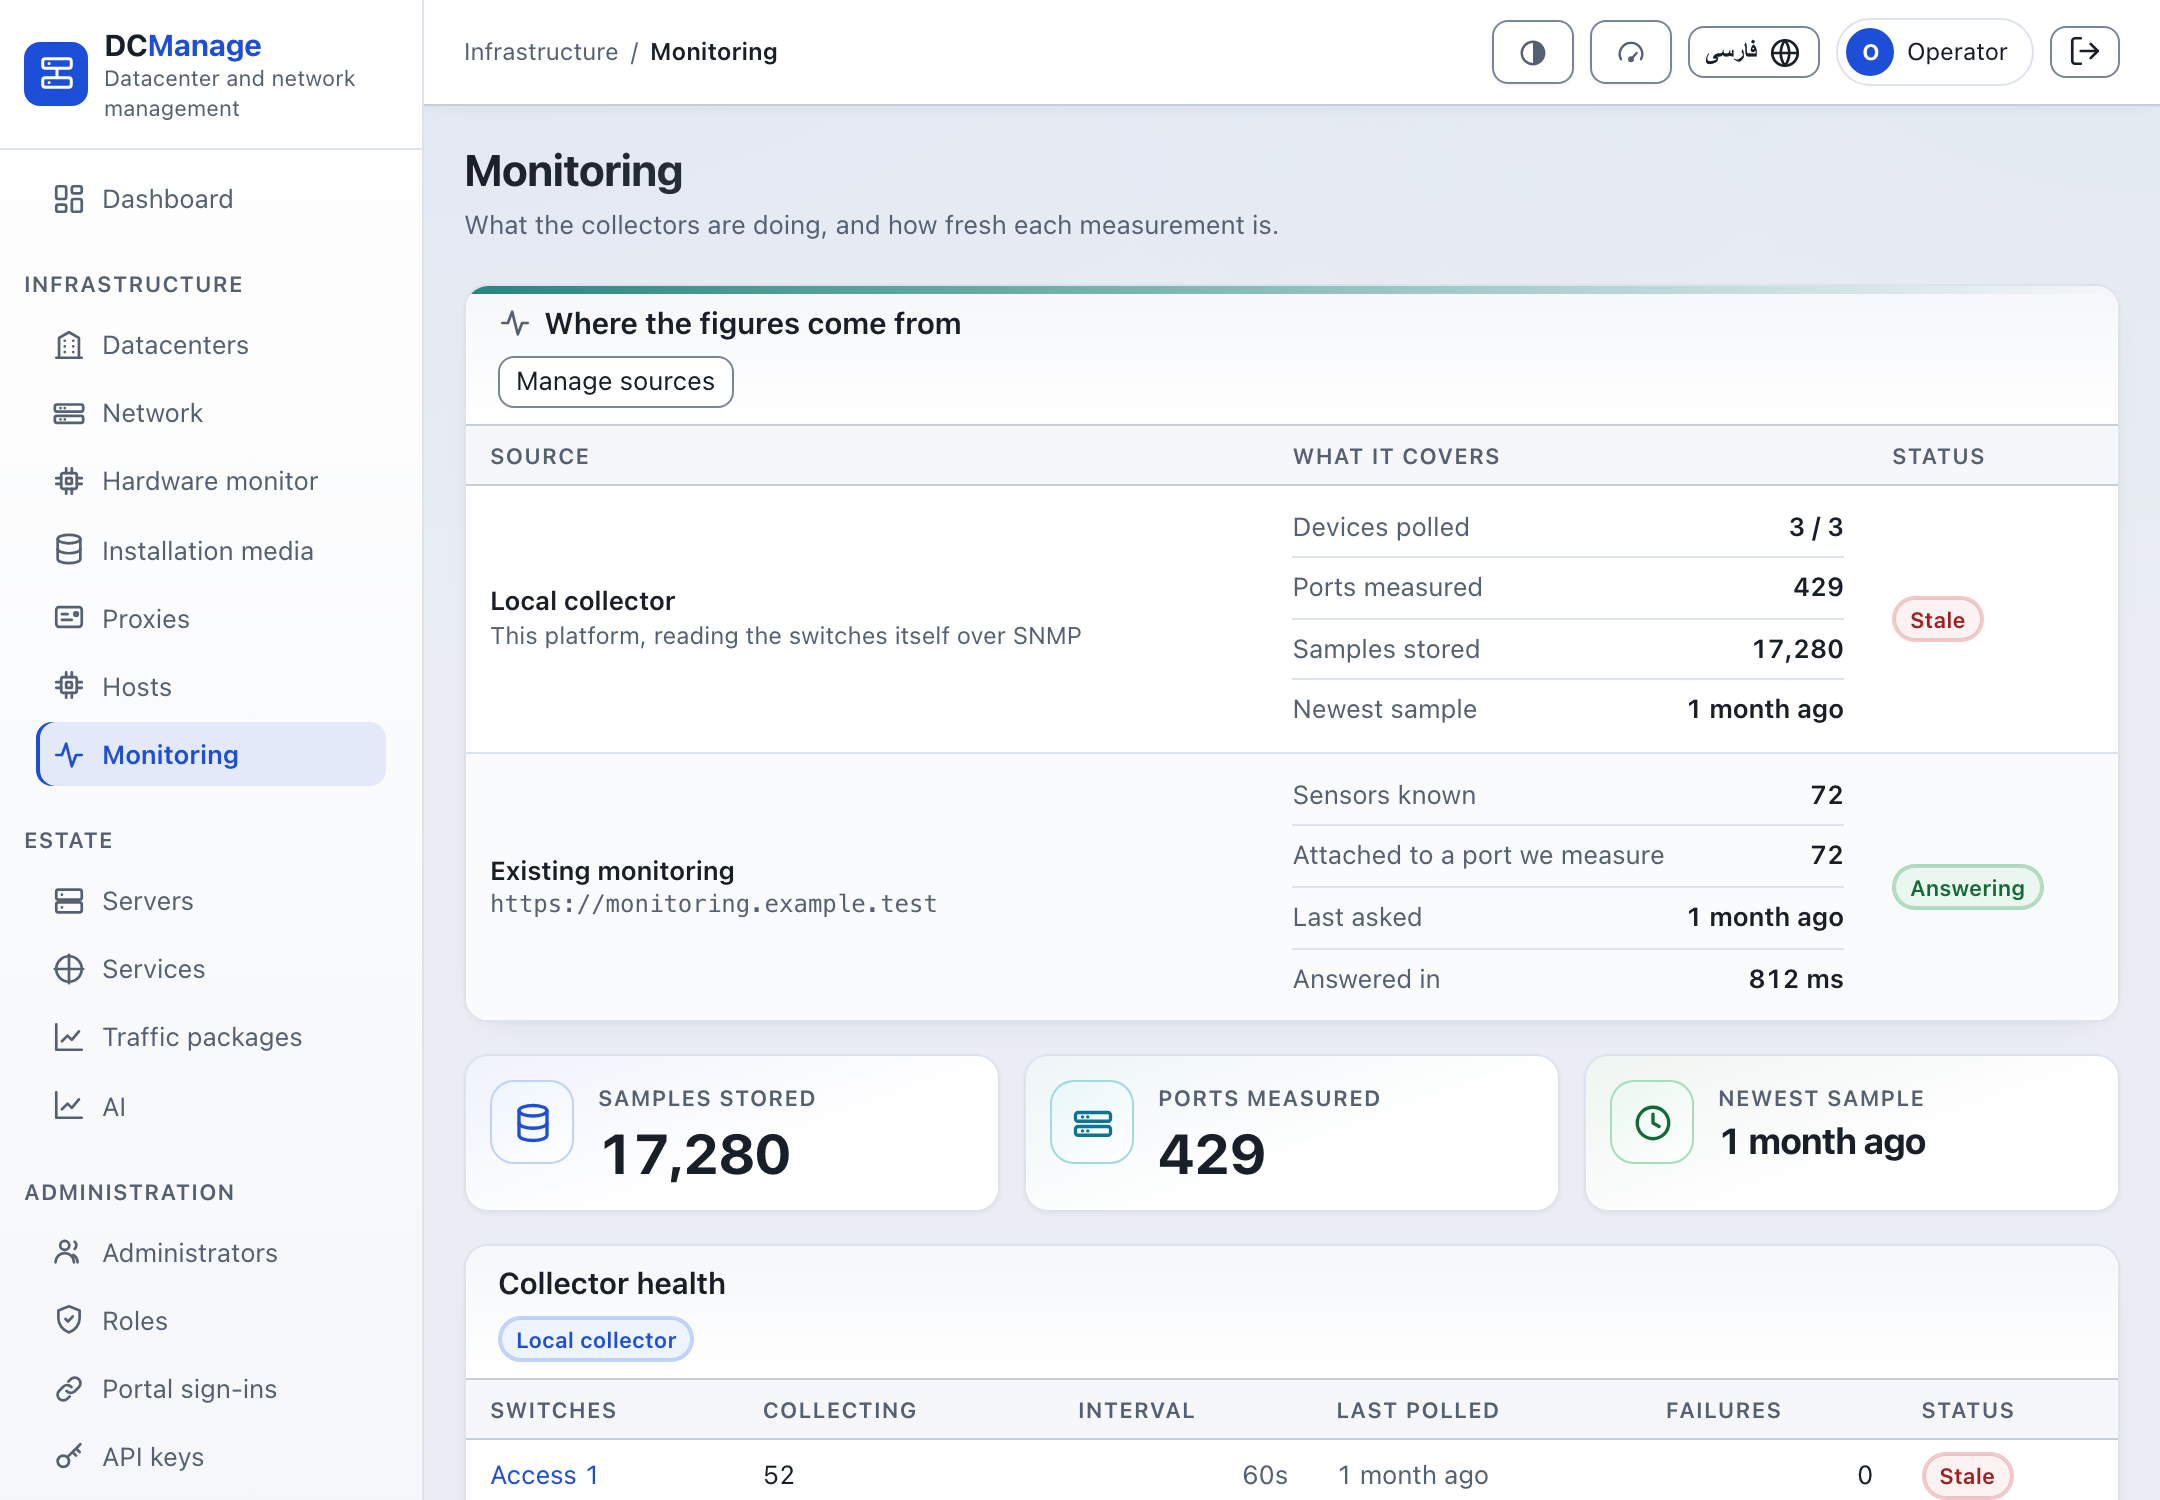Image resolution: width=2160 pixels, height=1500 pixels.
Task: Click the Administrators people icon
Action: click(x=69, y=1252)
